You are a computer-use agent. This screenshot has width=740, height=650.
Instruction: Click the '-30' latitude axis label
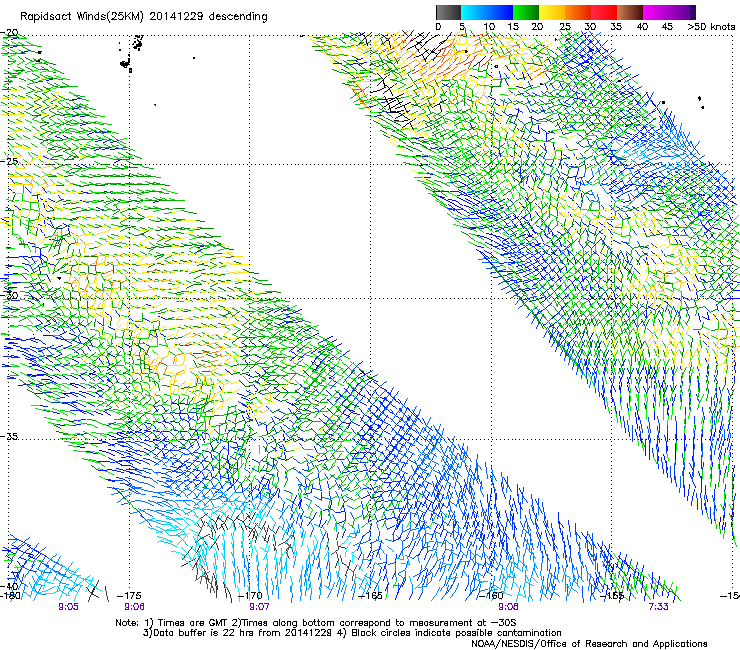[x=9, y=295]
